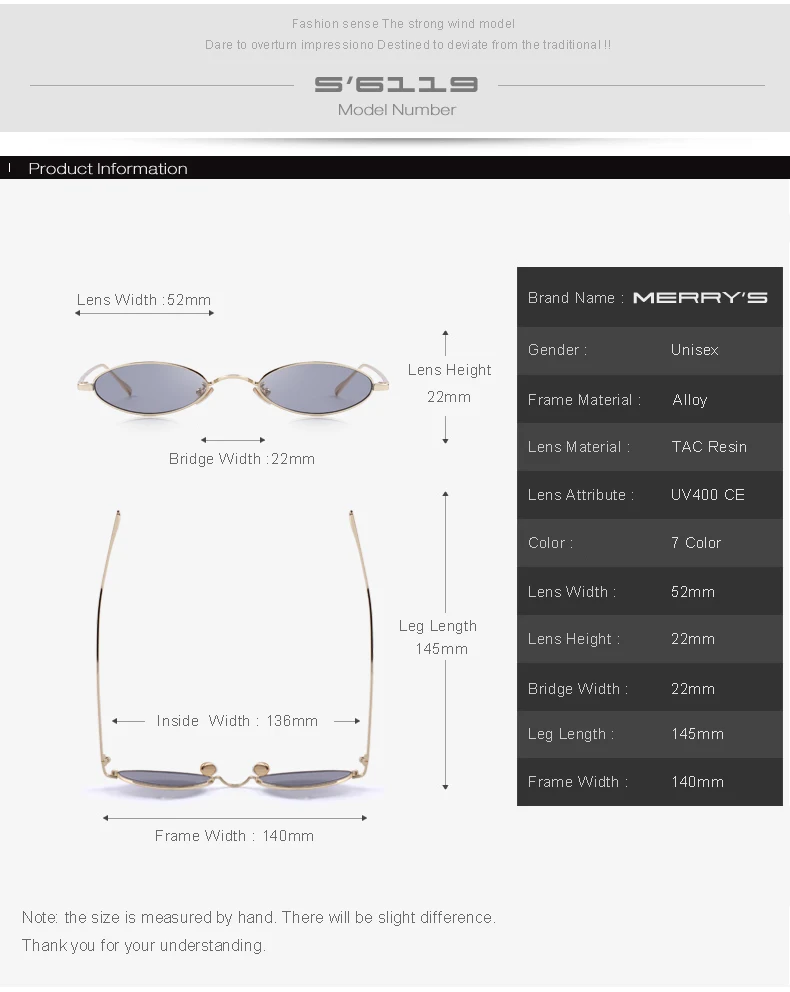
Task: Select the Frame Material Alloy row
Action: [650, 399]
